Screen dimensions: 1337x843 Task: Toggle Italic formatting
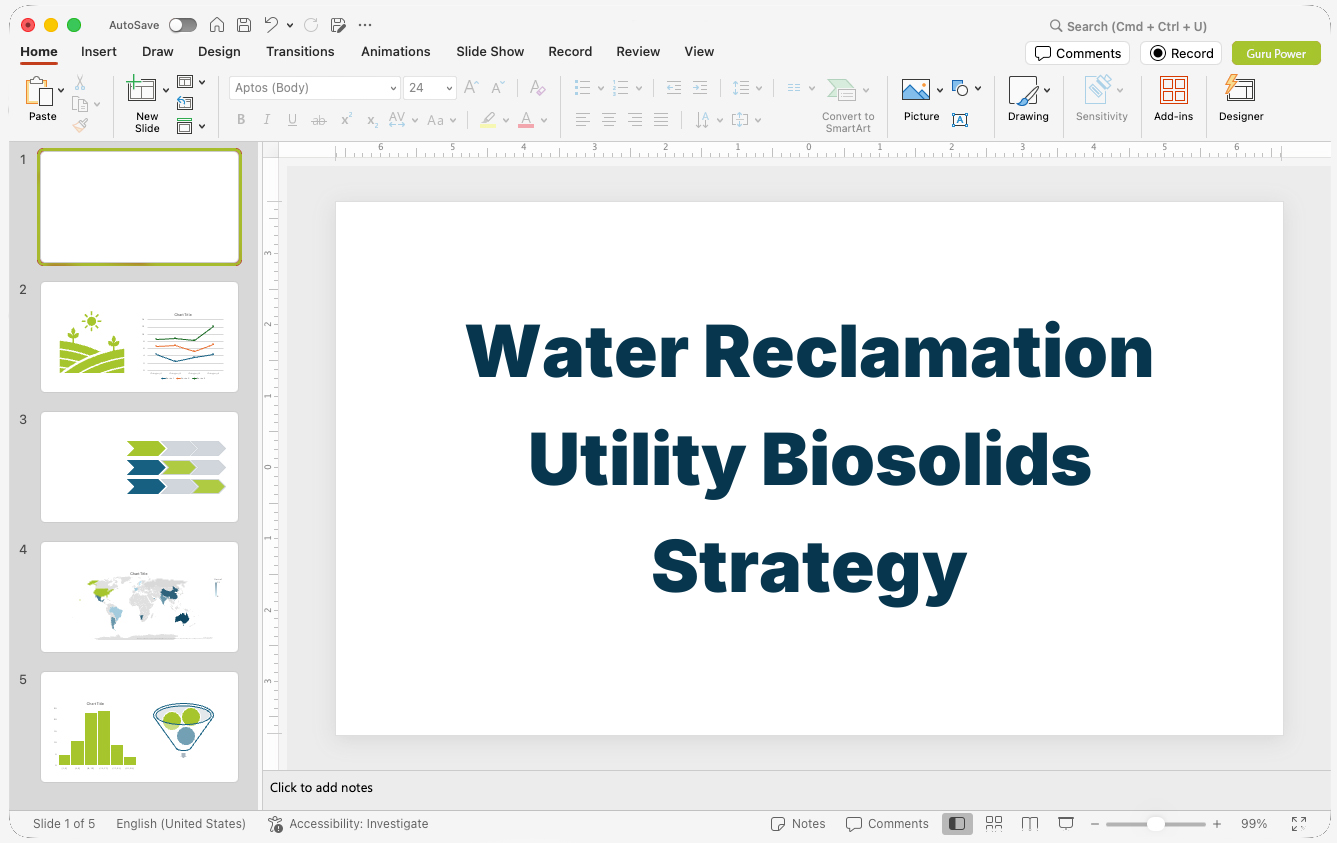[267, 120]
